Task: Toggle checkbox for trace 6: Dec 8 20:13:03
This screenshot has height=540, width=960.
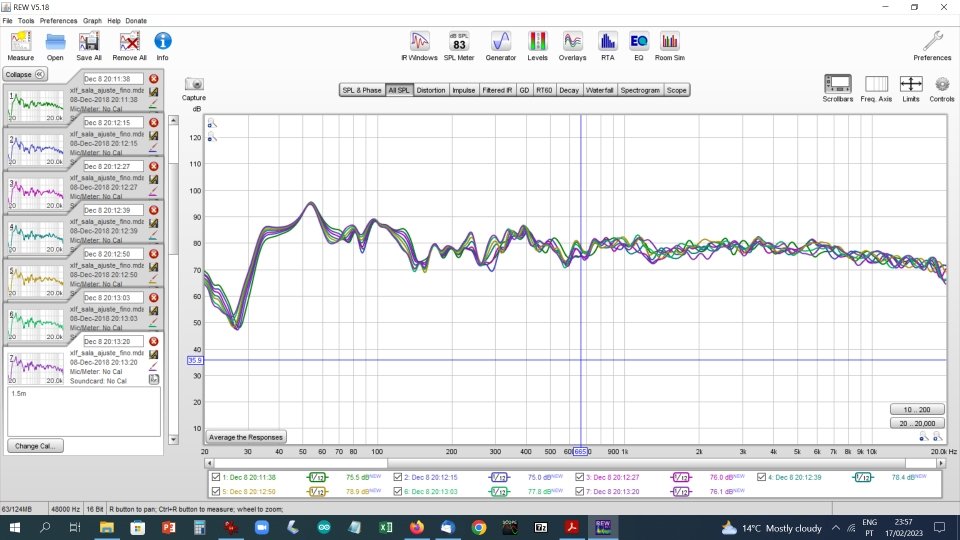Action: [397, 492]
